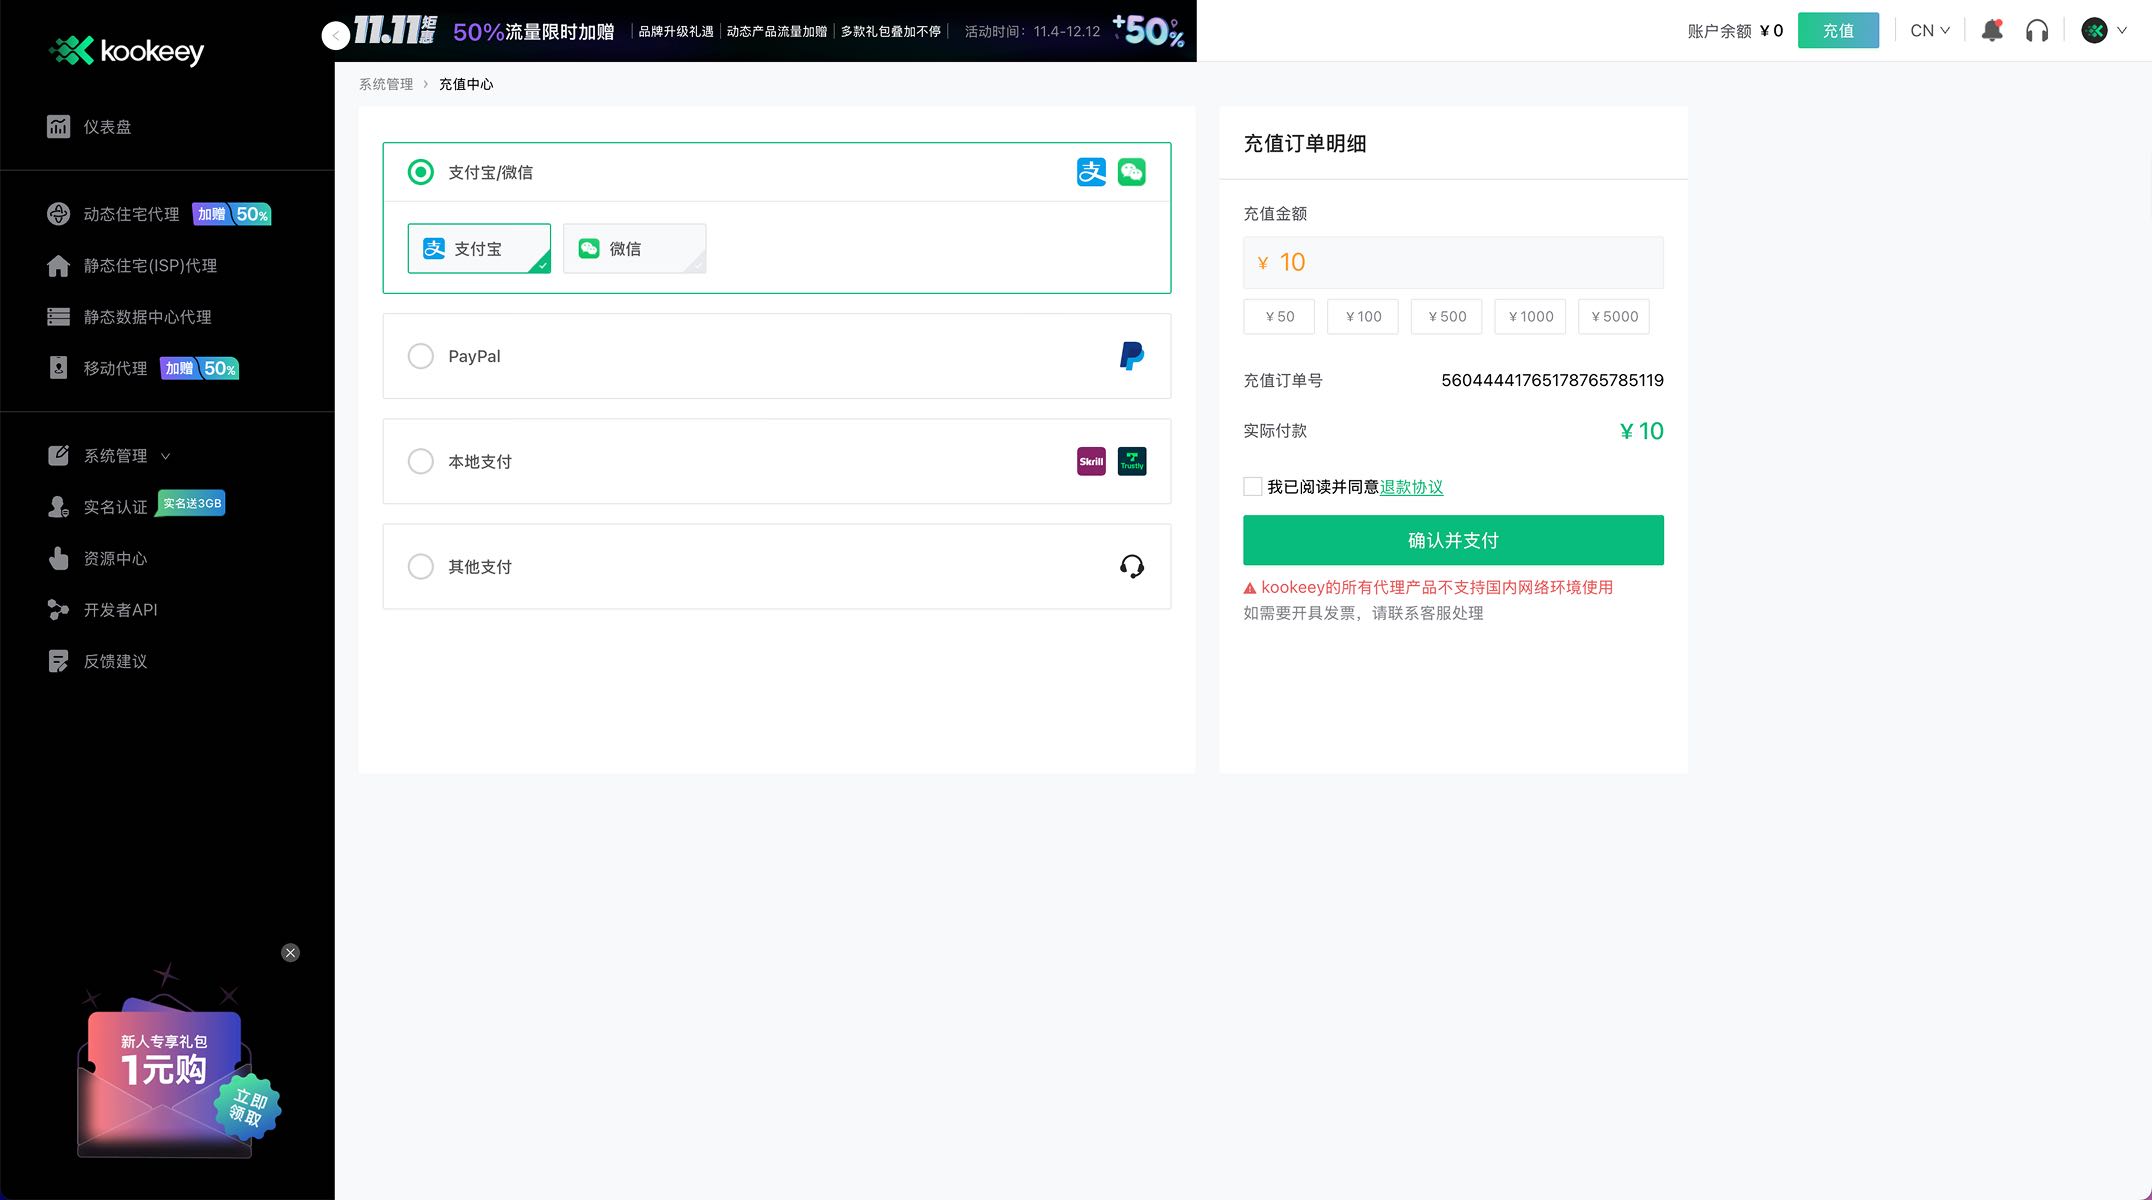Click the Trustly payment icon
This screenshot has height=1200, width=2152.
tap(1131, 461)
